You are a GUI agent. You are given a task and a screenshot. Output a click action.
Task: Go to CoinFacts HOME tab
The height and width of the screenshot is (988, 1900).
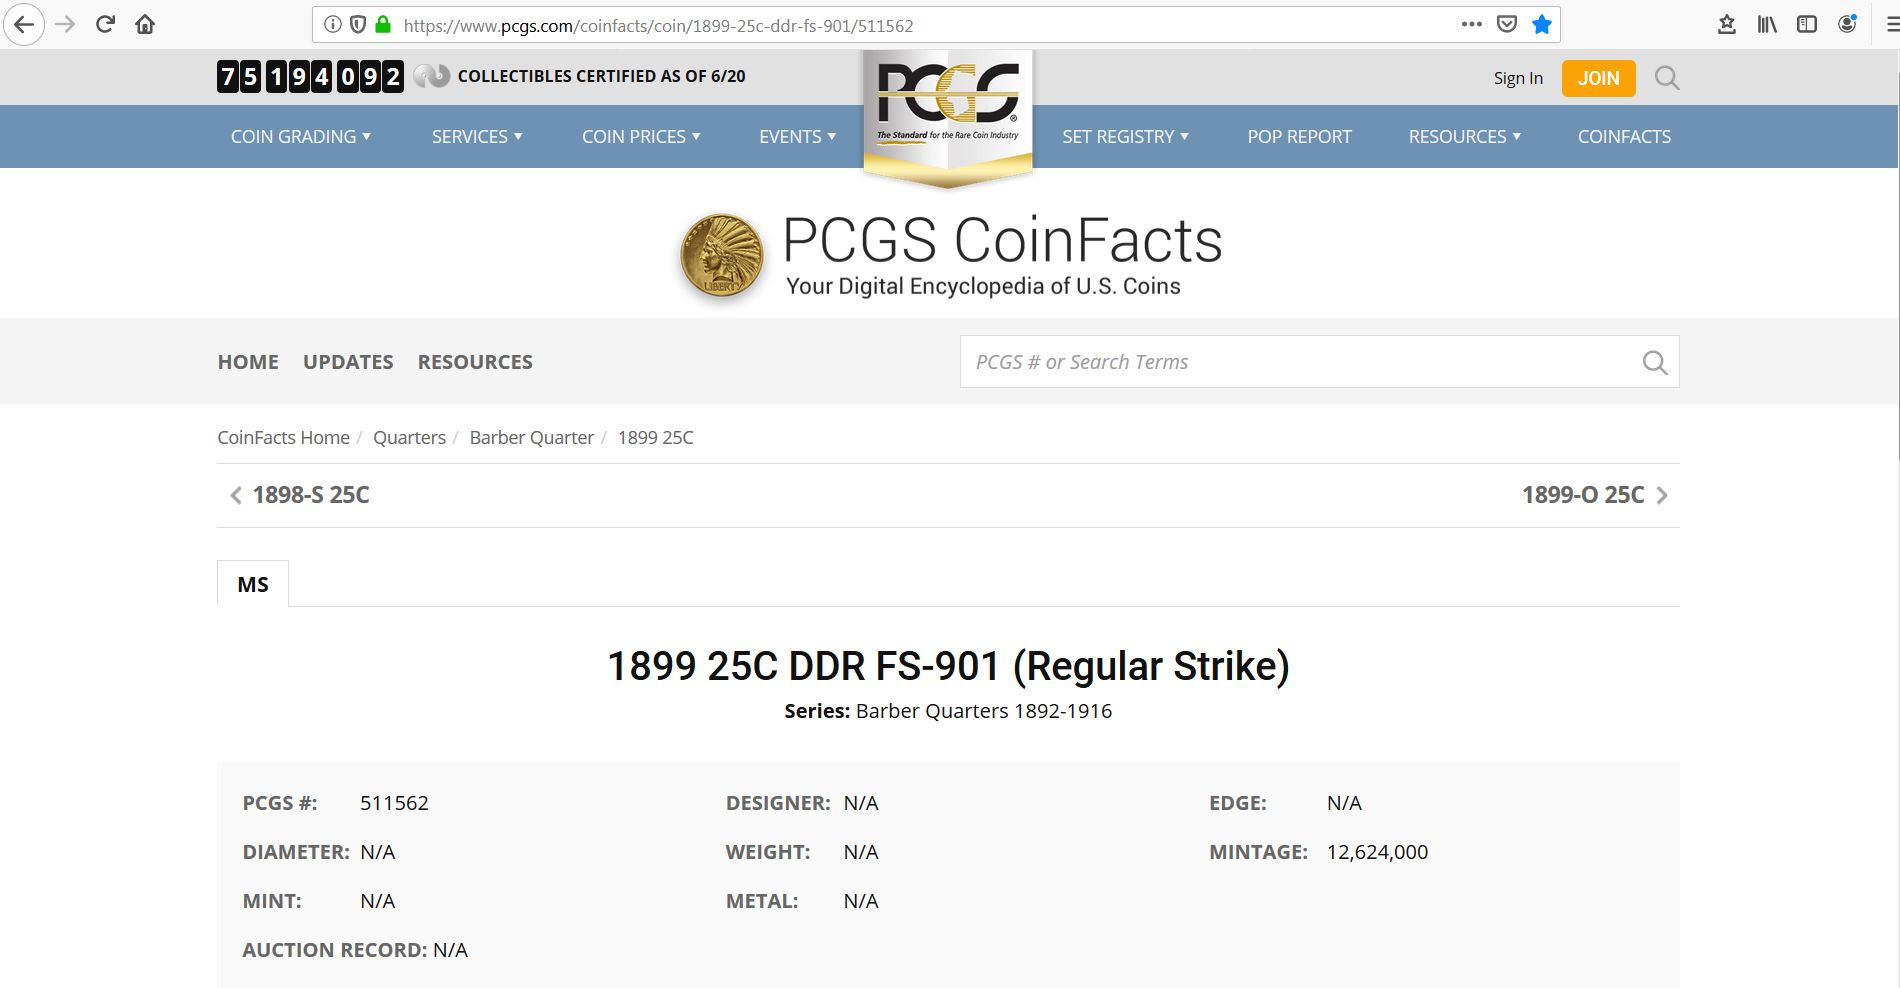[248, 362]
